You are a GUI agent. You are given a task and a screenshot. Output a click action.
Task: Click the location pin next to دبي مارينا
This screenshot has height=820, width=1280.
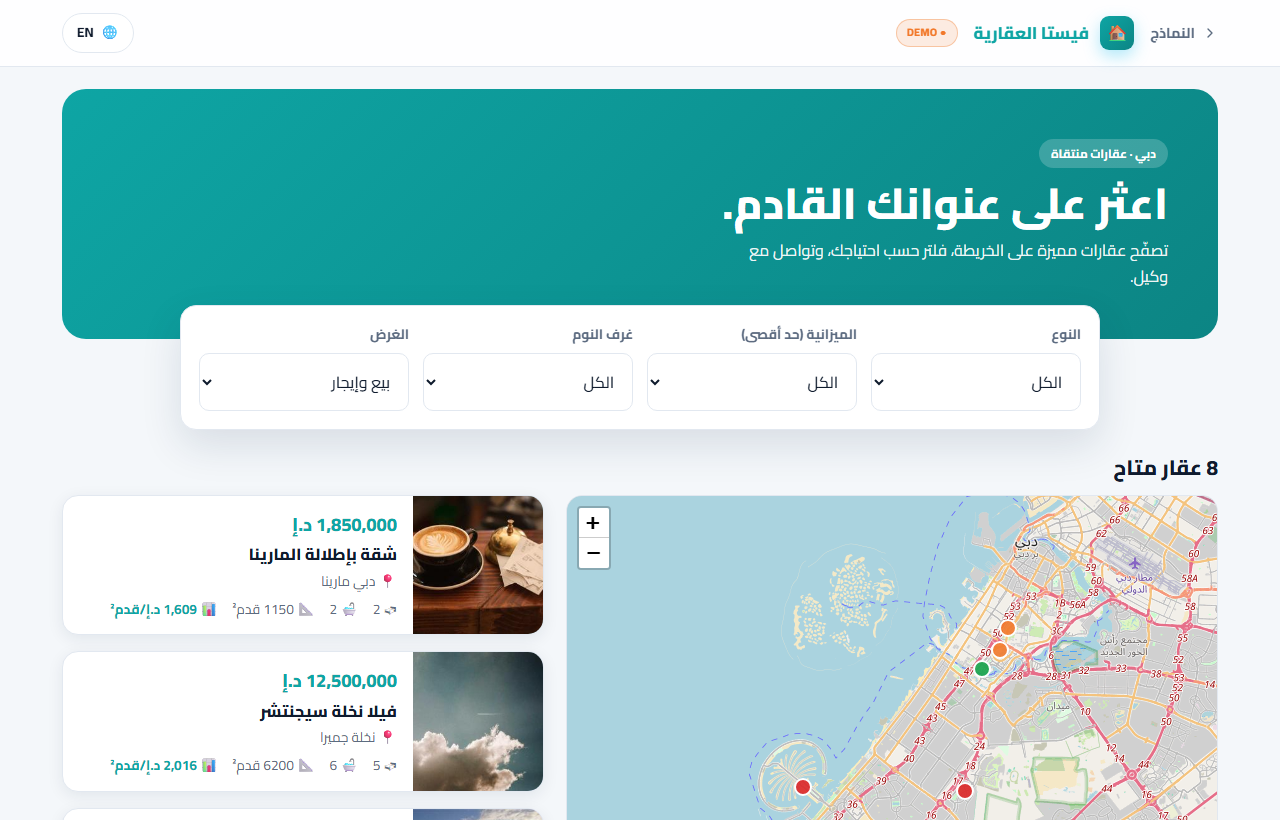pyautogui.click(x=389, y=581)
